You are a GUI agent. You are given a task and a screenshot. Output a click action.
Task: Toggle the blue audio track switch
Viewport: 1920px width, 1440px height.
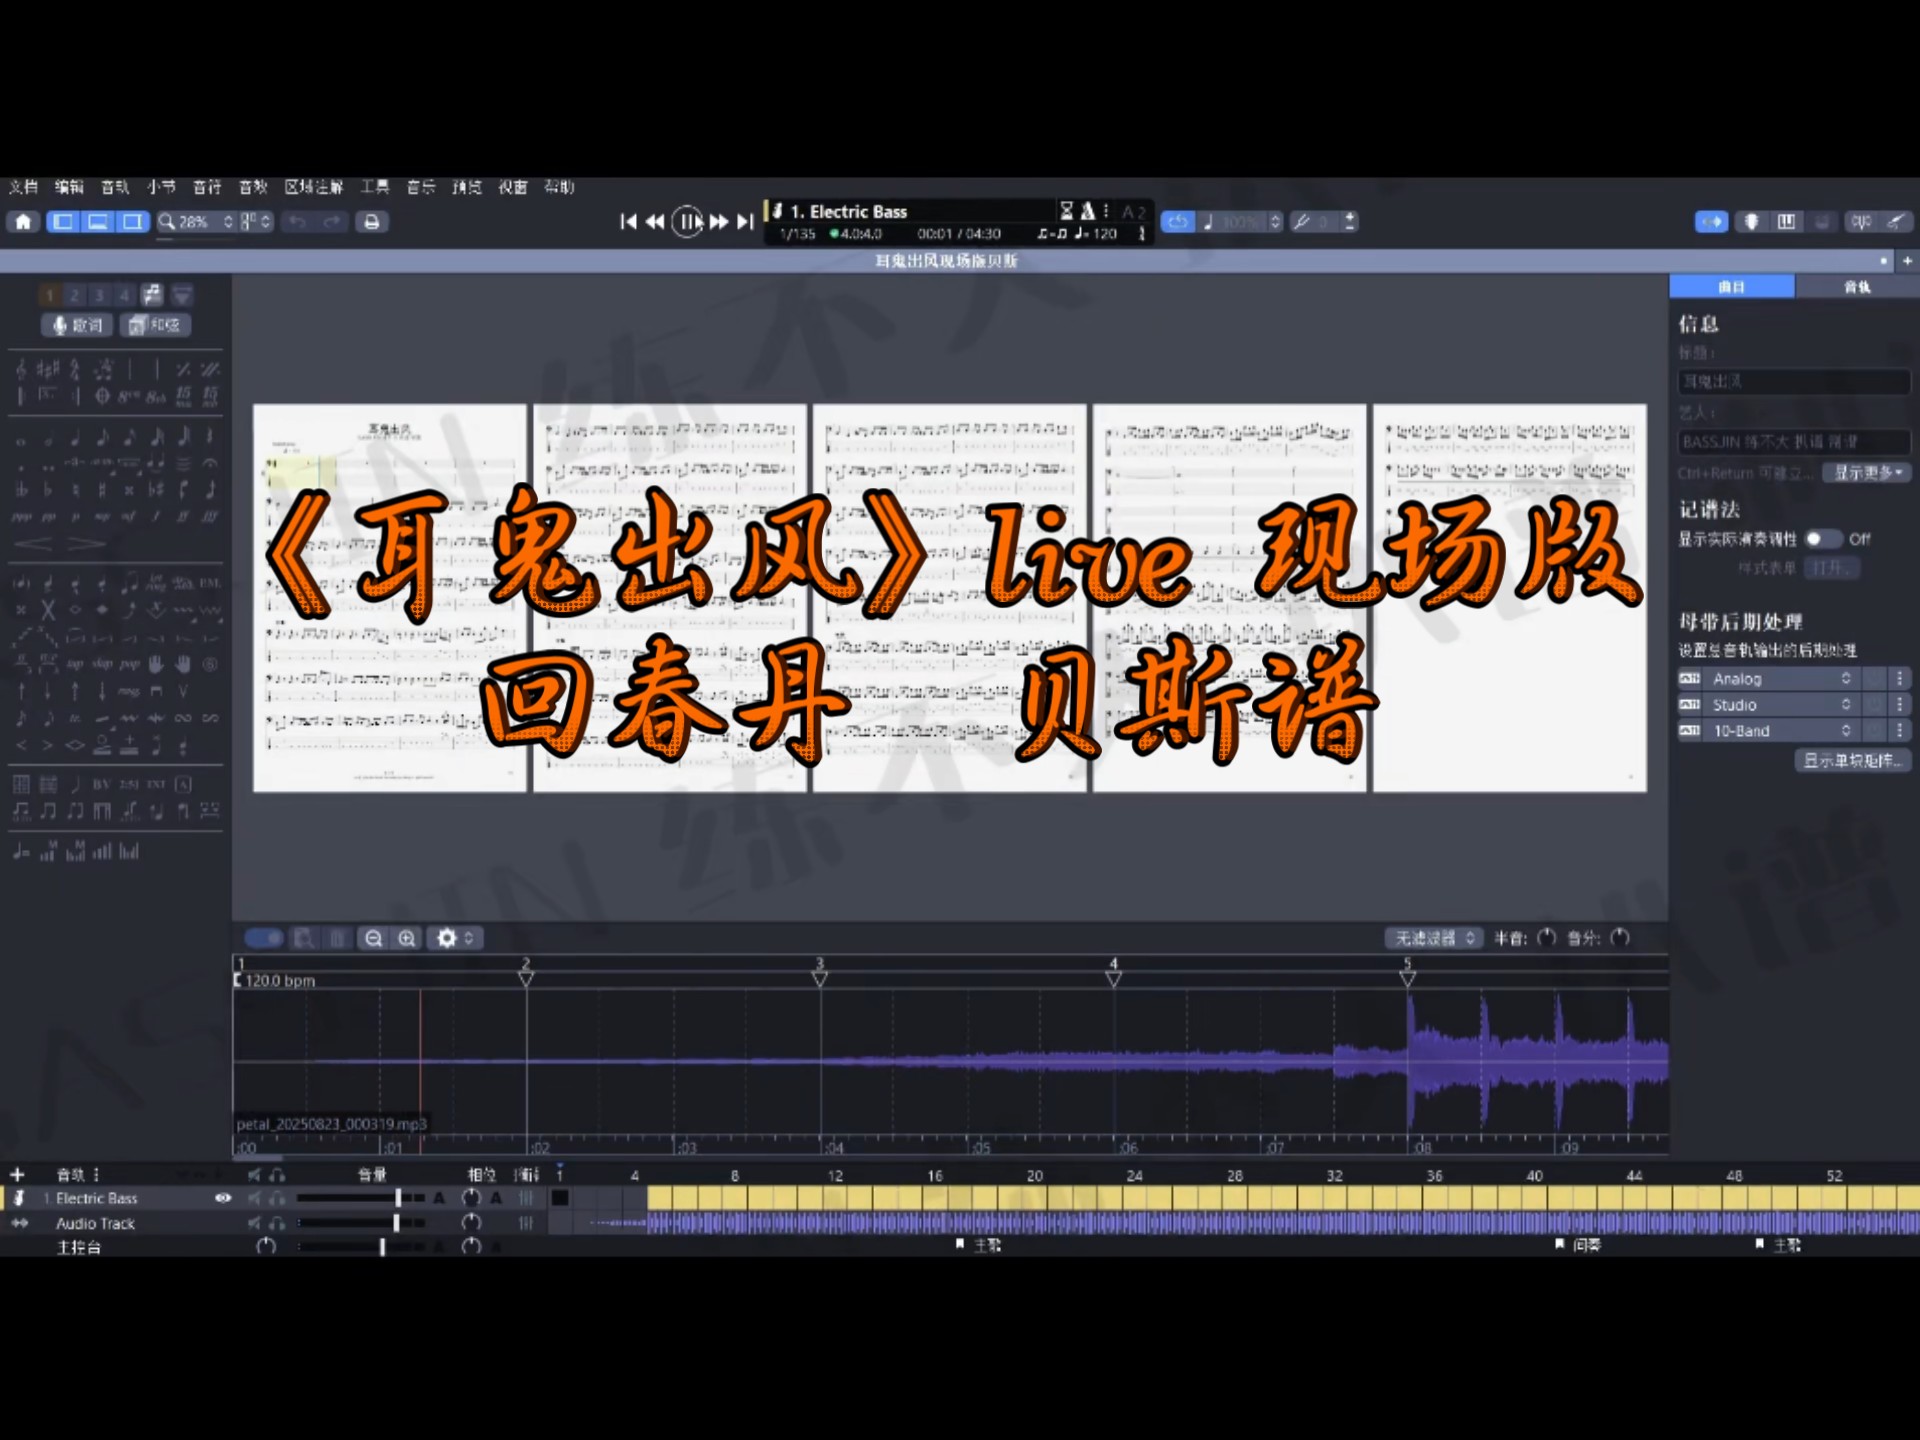point(265,938)
